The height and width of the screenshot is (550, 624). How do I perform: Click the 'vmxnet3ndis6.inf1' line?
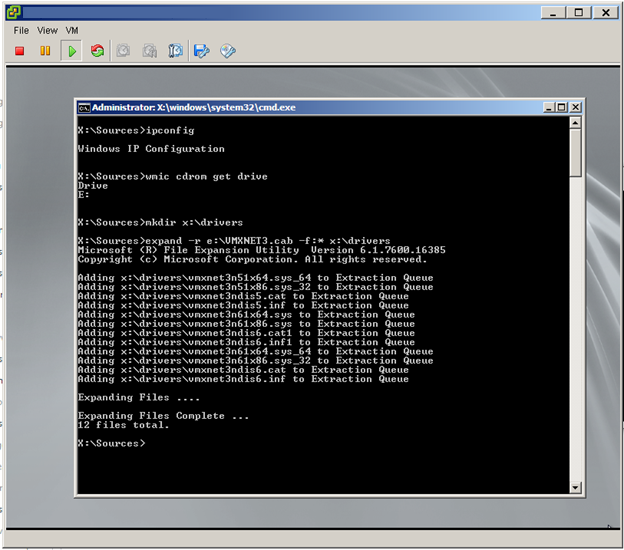pos(246,342)
